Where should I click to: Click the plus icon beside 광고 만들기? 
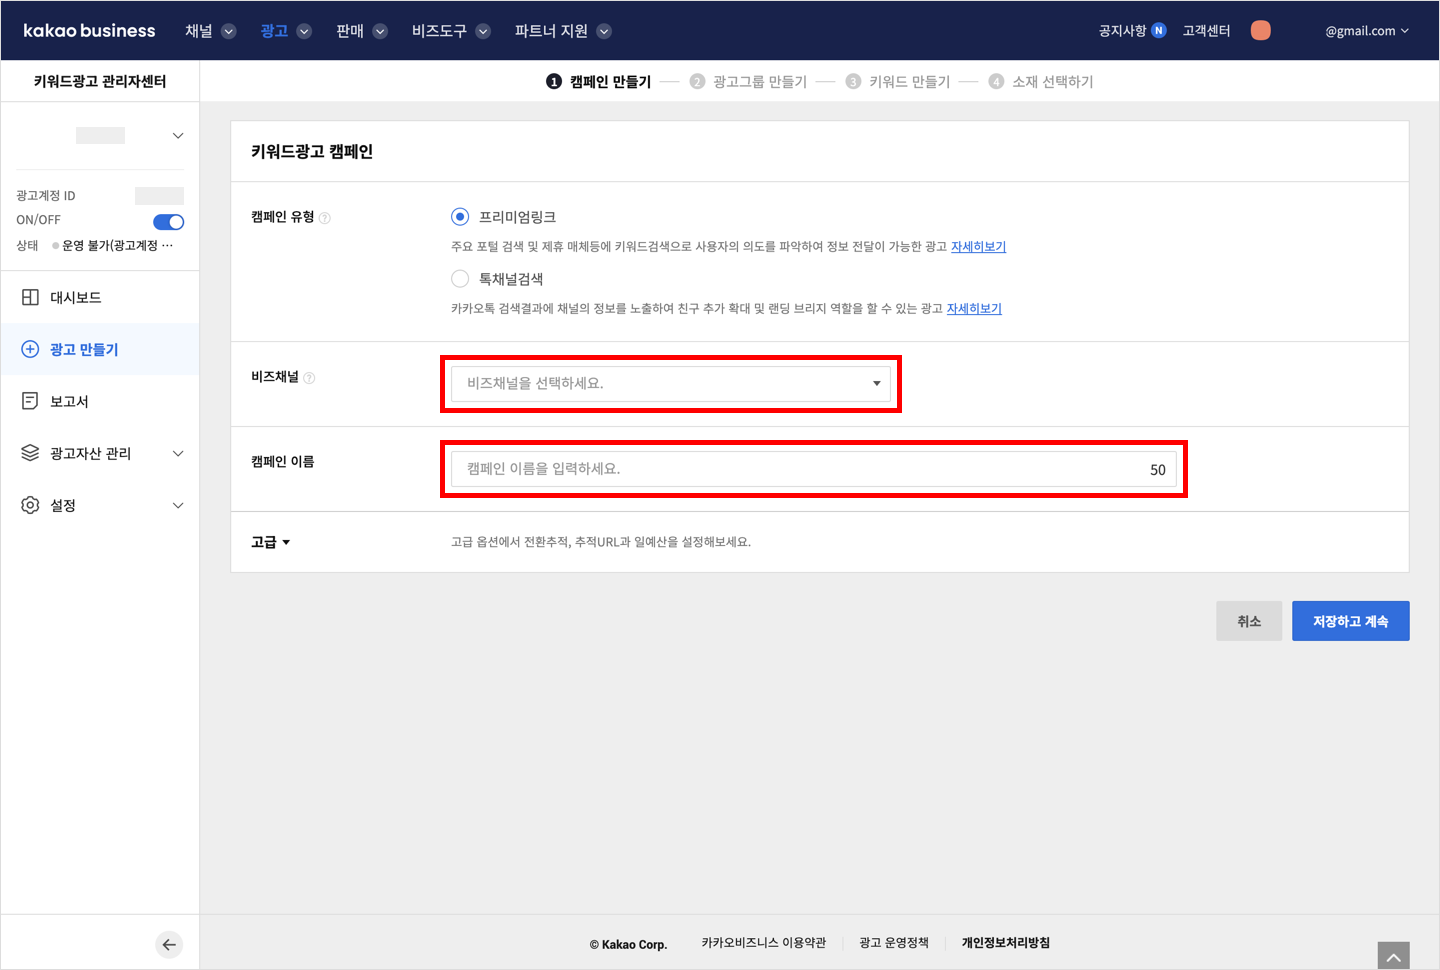click(30, 349)
